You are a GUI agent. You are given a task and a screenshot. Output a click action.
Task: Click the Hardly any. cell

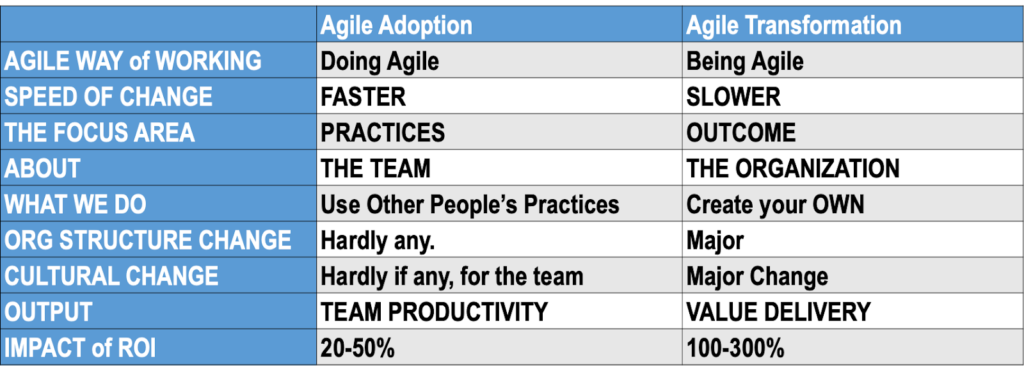point(499,240)
